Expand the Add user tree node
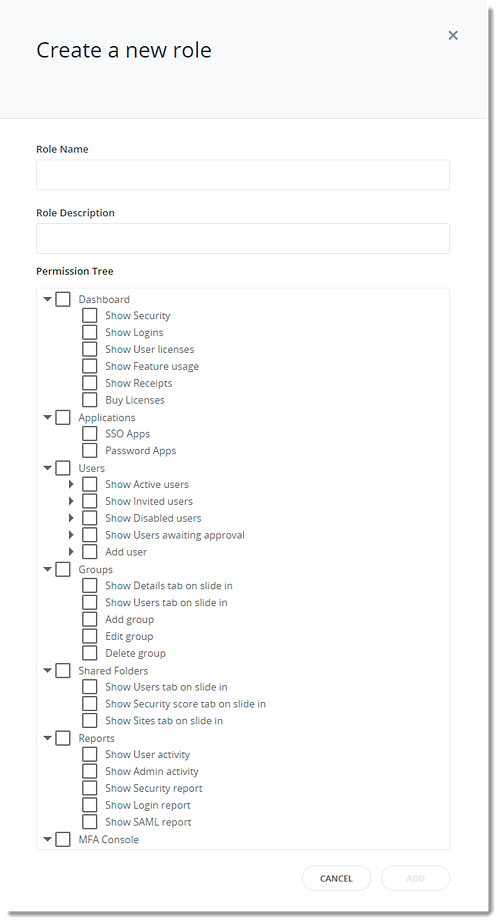500x923 pixels. click(x=71, y=552)
